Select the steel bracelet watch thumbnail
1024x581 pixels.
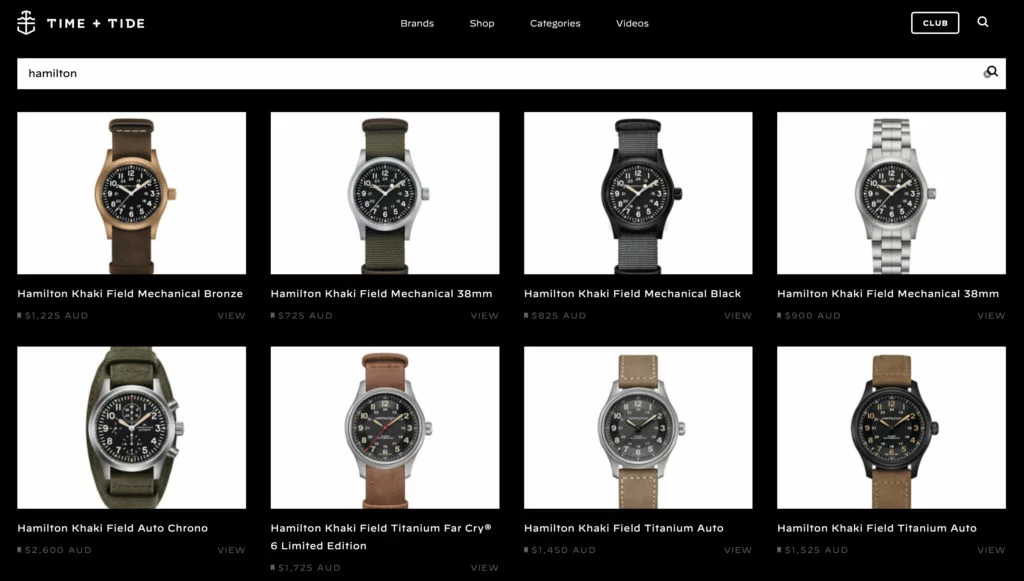point(891,193)
